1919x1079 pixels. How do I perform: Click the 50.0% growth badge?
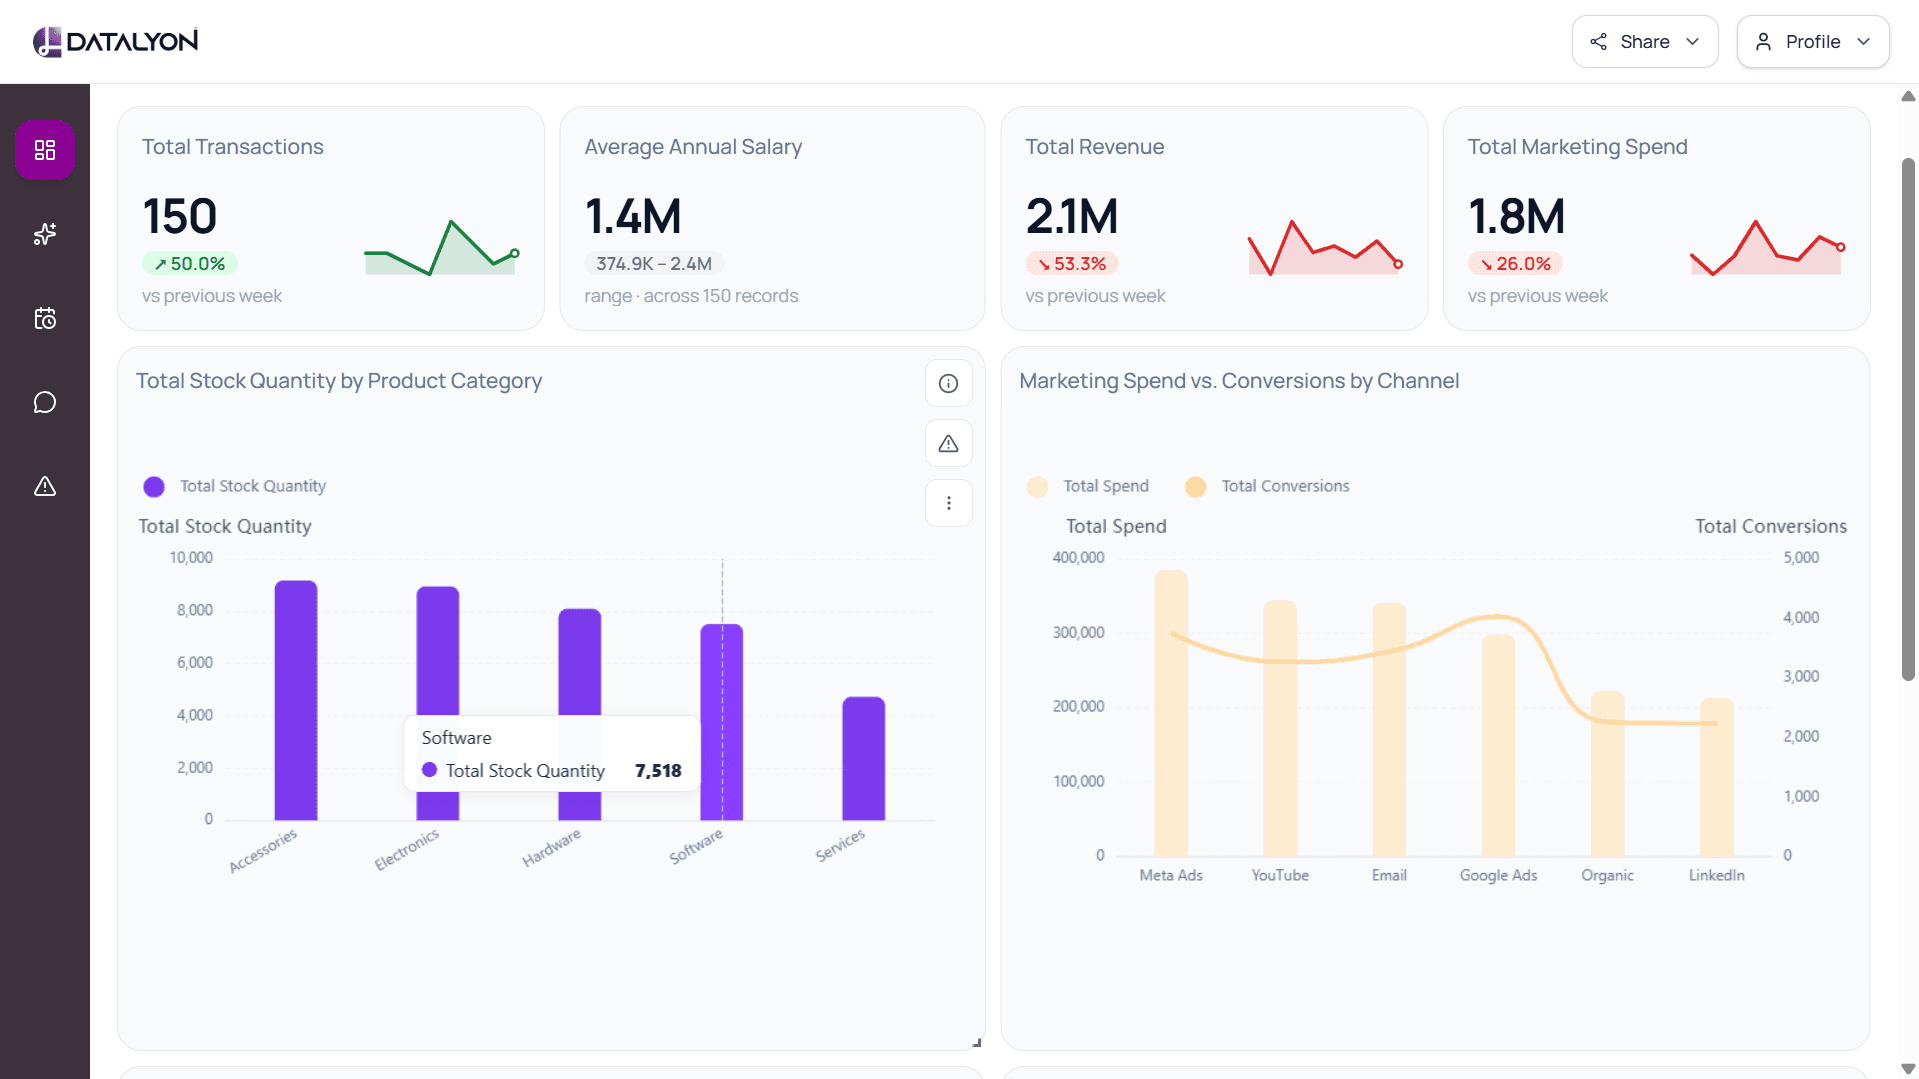(190, 264)
